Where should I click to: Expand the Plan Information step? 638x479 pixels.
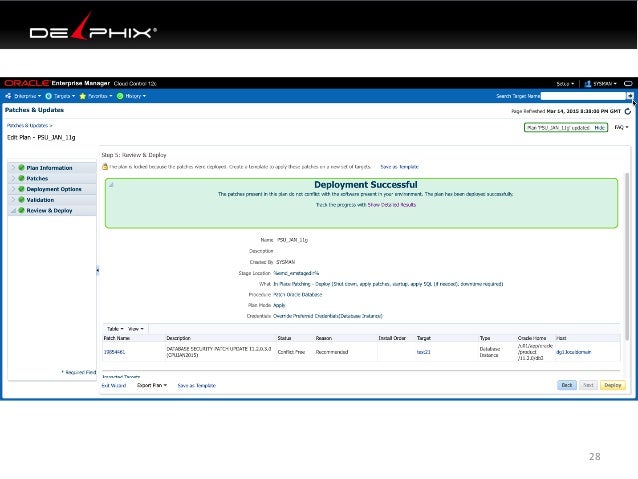tap(13, 168)
